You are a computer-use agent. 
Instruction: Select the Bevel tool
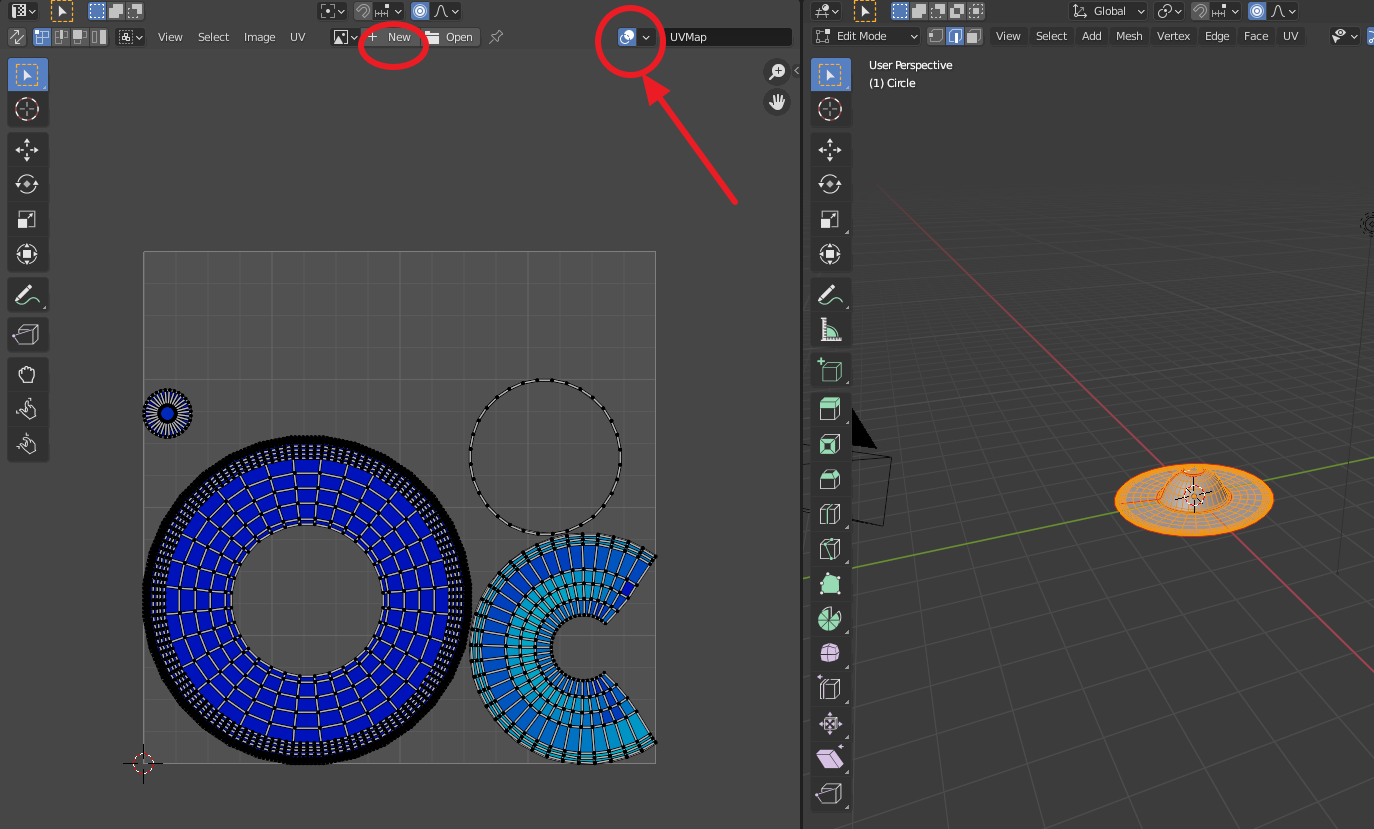coord(830,480)
